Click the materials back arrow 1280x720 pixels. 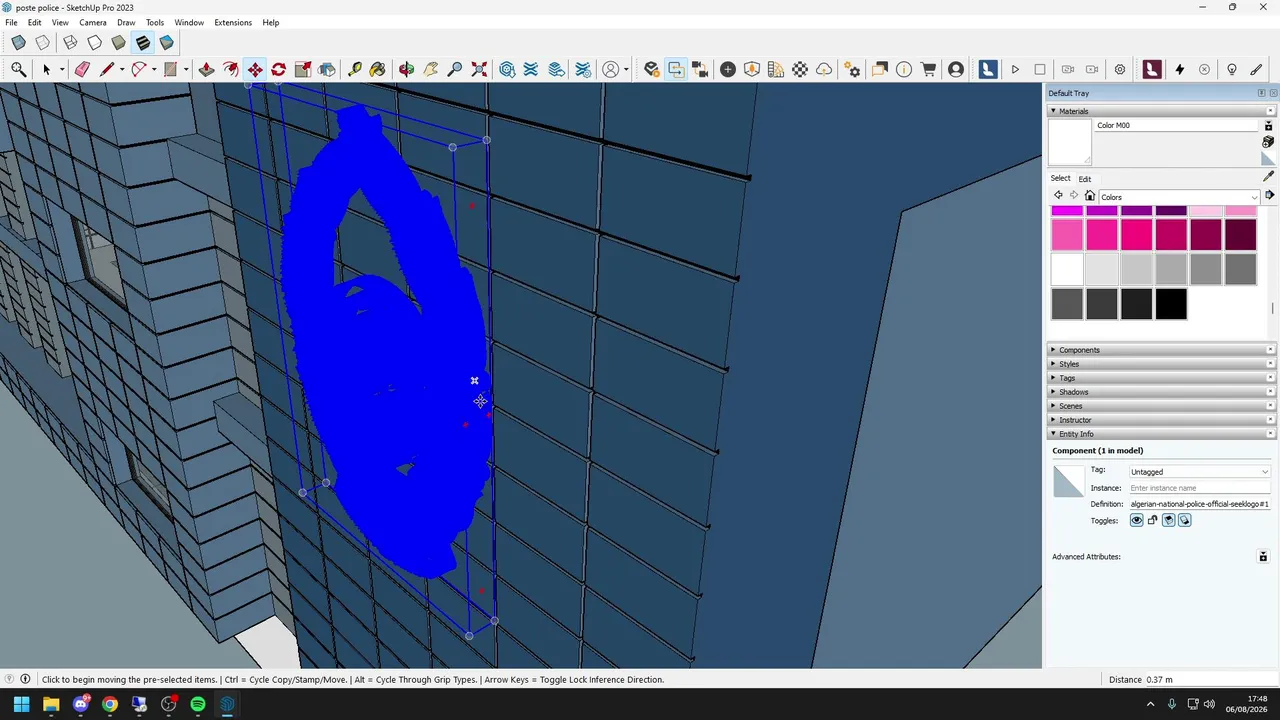tap(1058, 196)
